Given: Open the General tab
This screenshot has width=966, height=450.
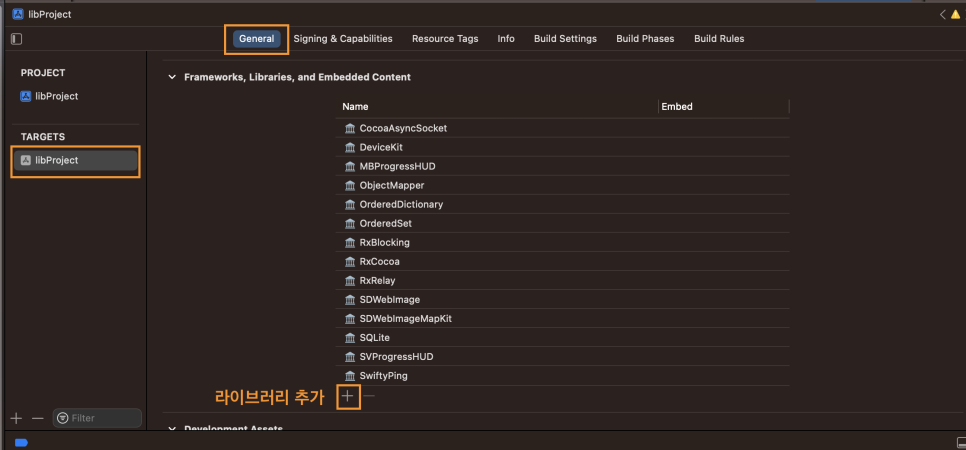Looking at the screenshot, I should (x=256, y=39).
